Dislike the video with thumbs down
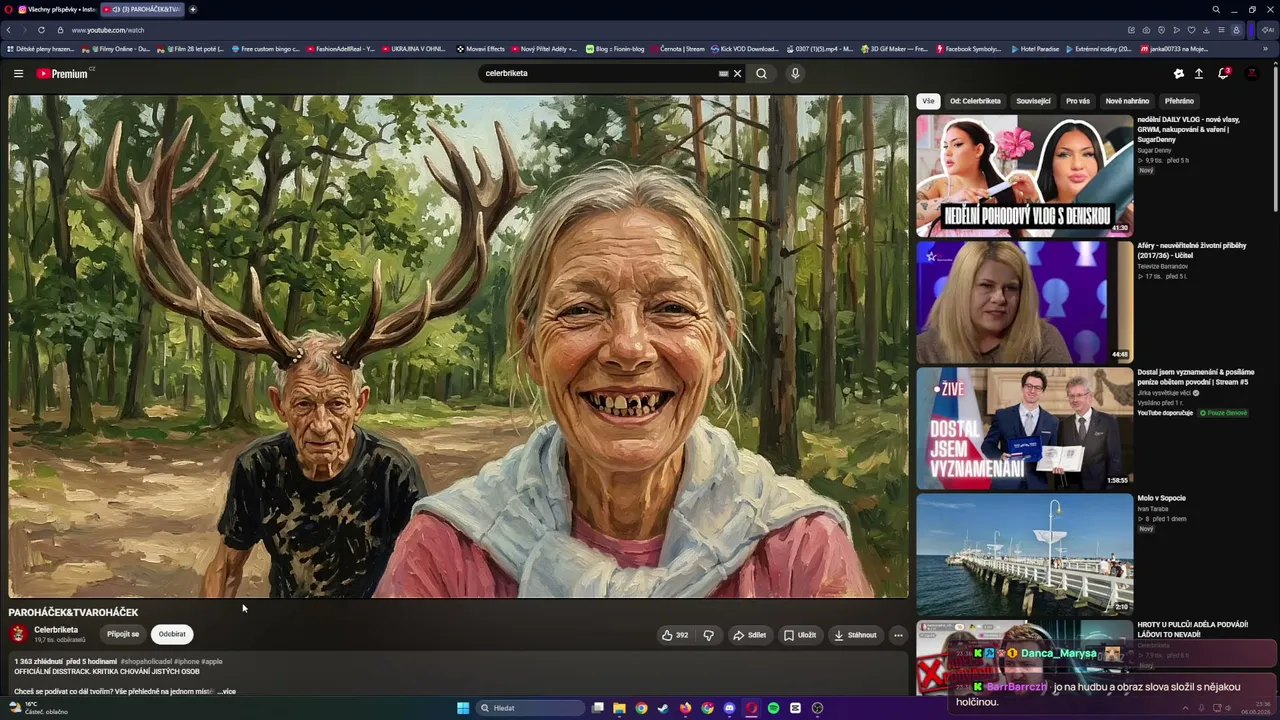 [708, 635]
